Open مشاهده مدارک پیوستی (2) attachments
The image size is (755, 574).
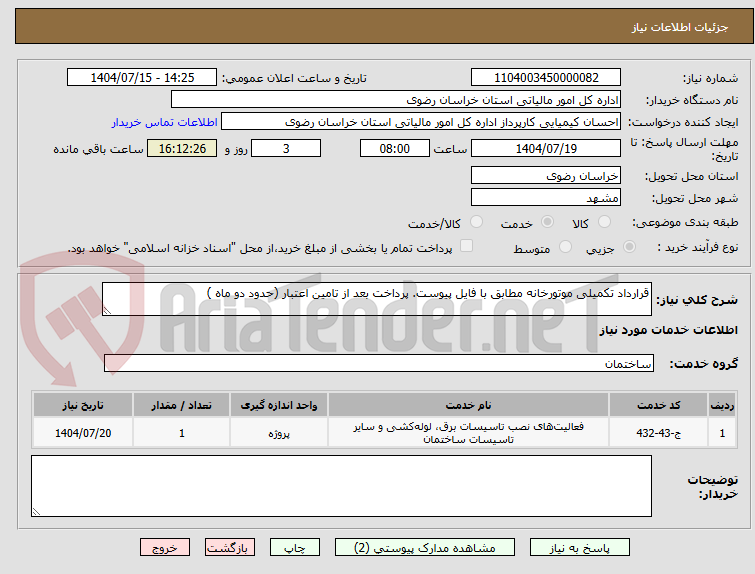tap(425, 548)
